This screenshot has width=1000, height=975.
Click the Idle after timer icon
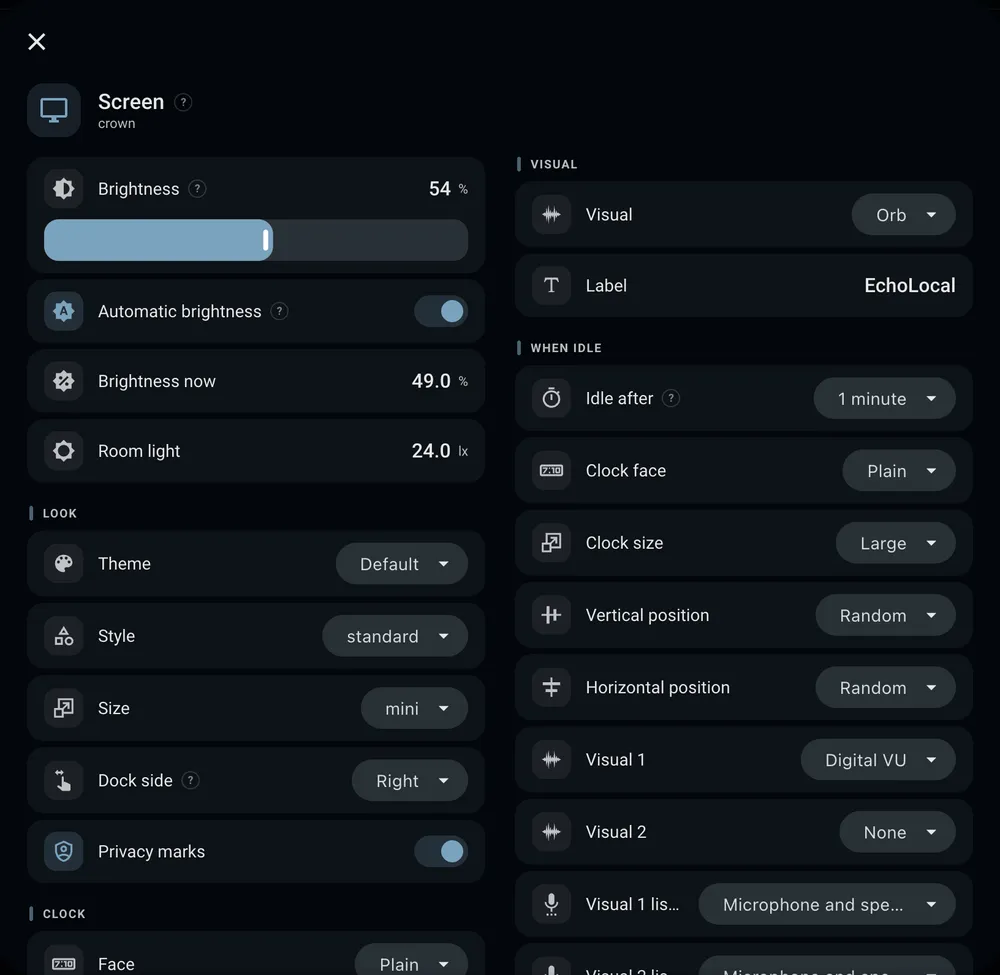click(x=552, y=399)
